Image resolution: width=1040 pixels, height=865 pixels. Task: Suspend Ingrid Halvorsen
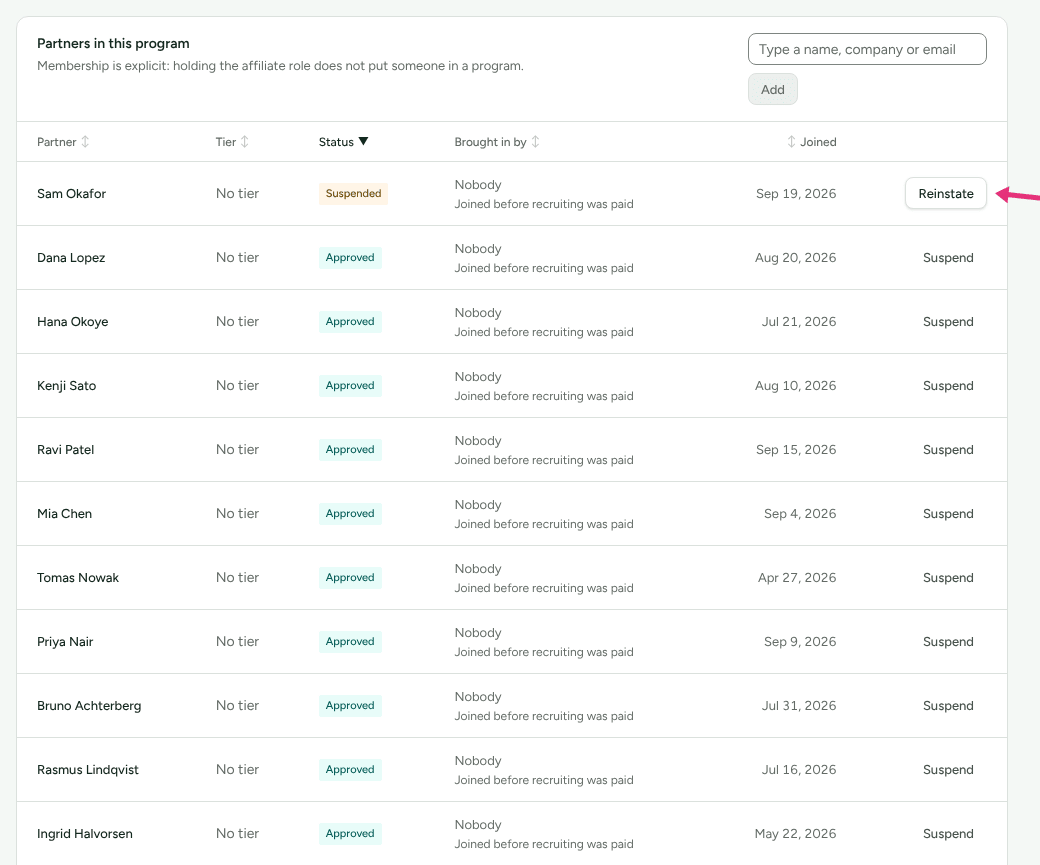coord(948,834)
